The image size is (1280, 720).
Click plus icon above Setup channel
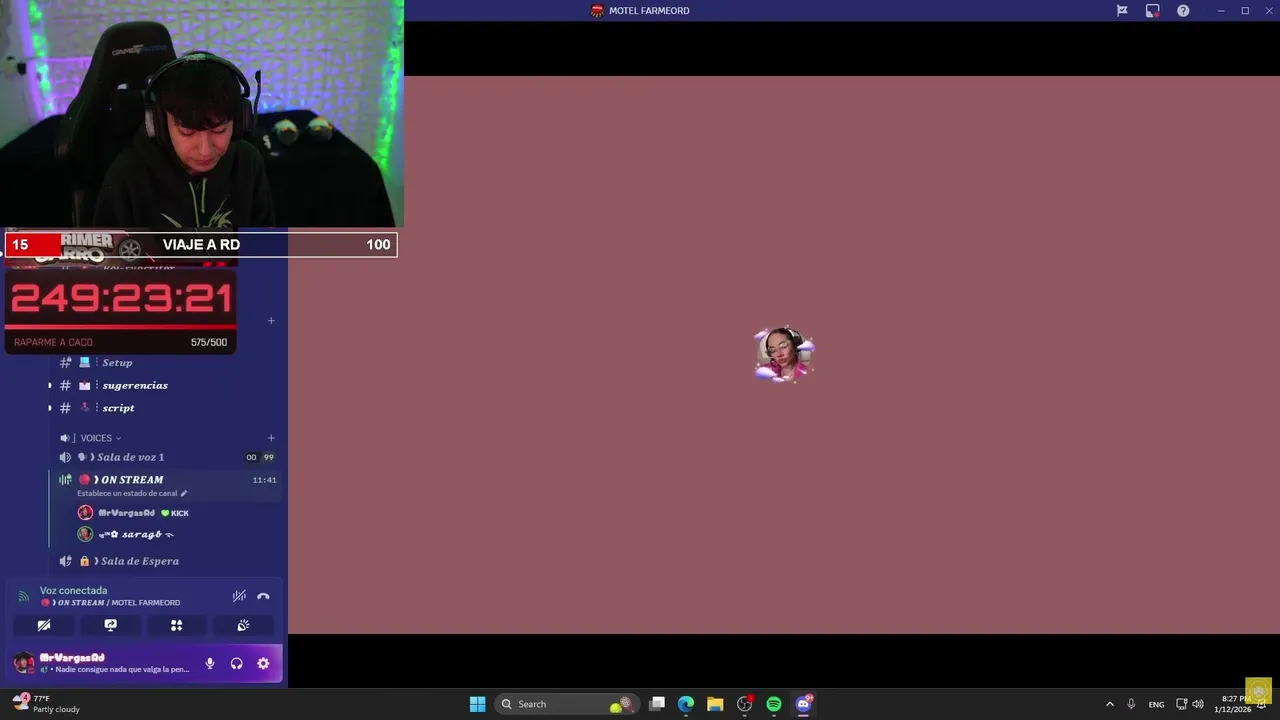271,321
